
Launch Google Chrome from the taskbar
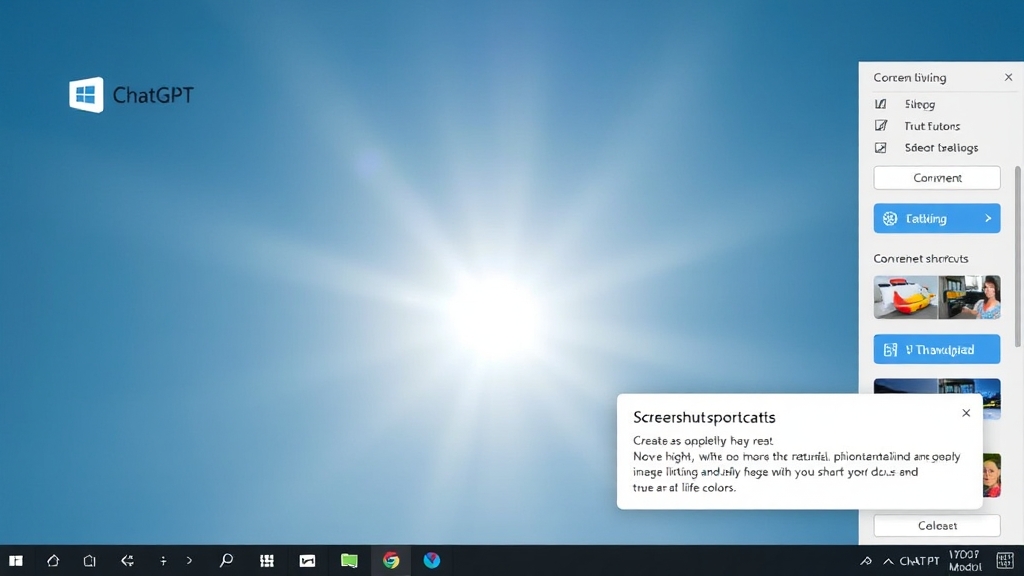point(390,561)
